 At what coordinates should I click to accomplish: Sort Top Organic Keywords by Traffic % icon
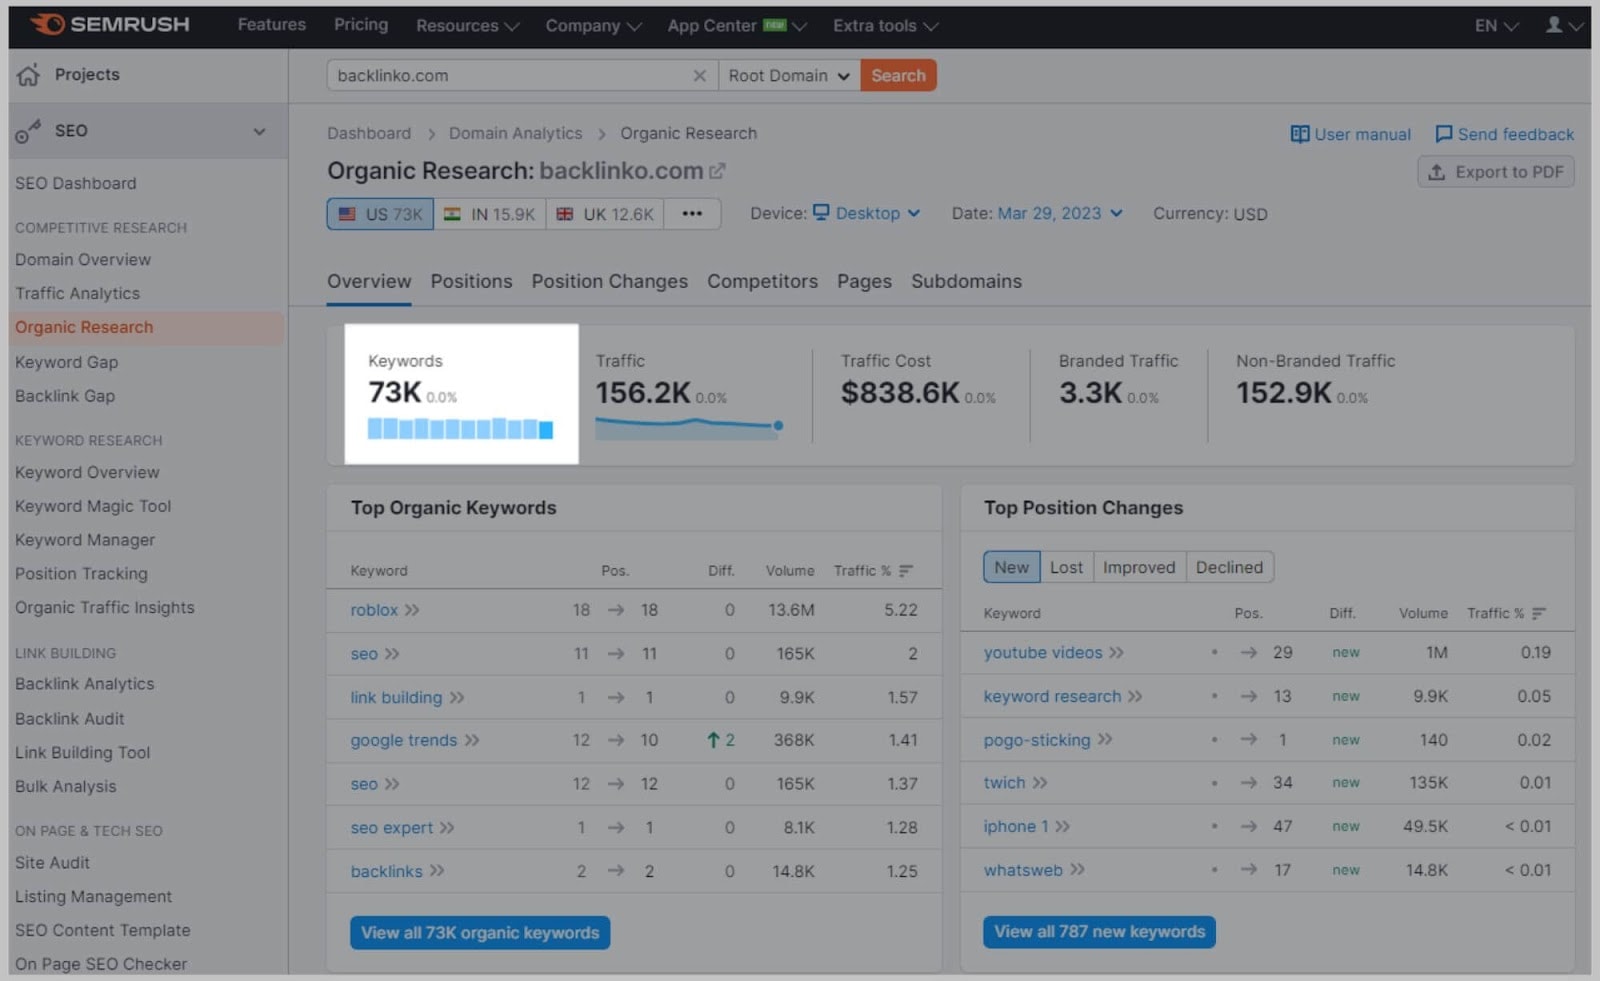[906, 571]
